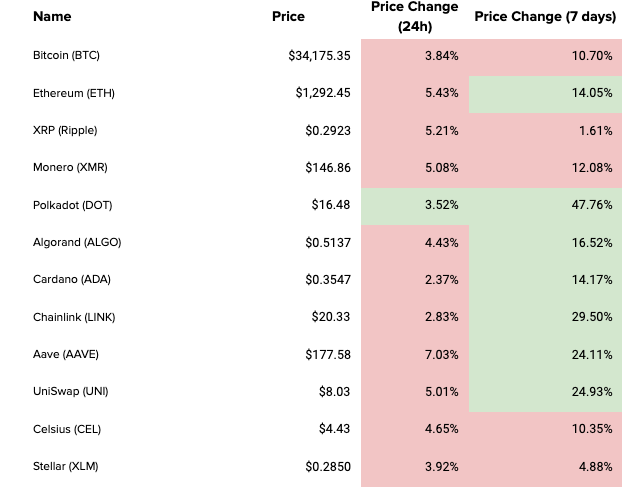The width and height of the screenshot is (639, 492).
Task: Click the Price column header
Action: (x=288, y=17)
